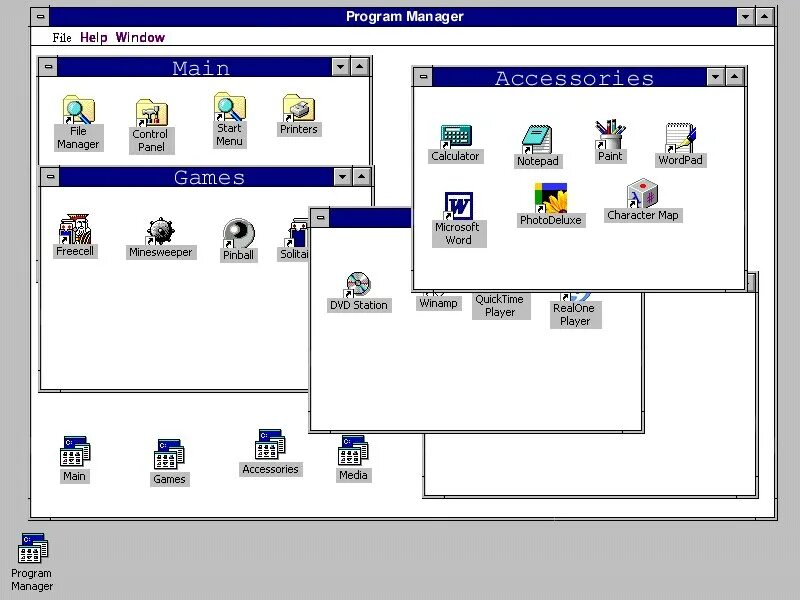Open the Control Panel icon
This screenshot has height=600, width=800.
tap(151, 127)
